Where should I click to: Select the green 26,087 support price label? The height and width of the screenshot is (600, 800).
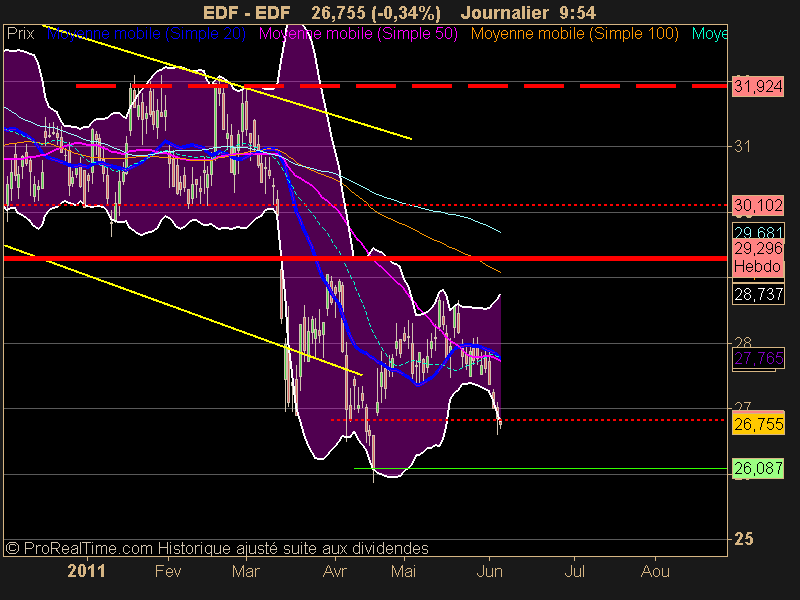coord(758,468)
